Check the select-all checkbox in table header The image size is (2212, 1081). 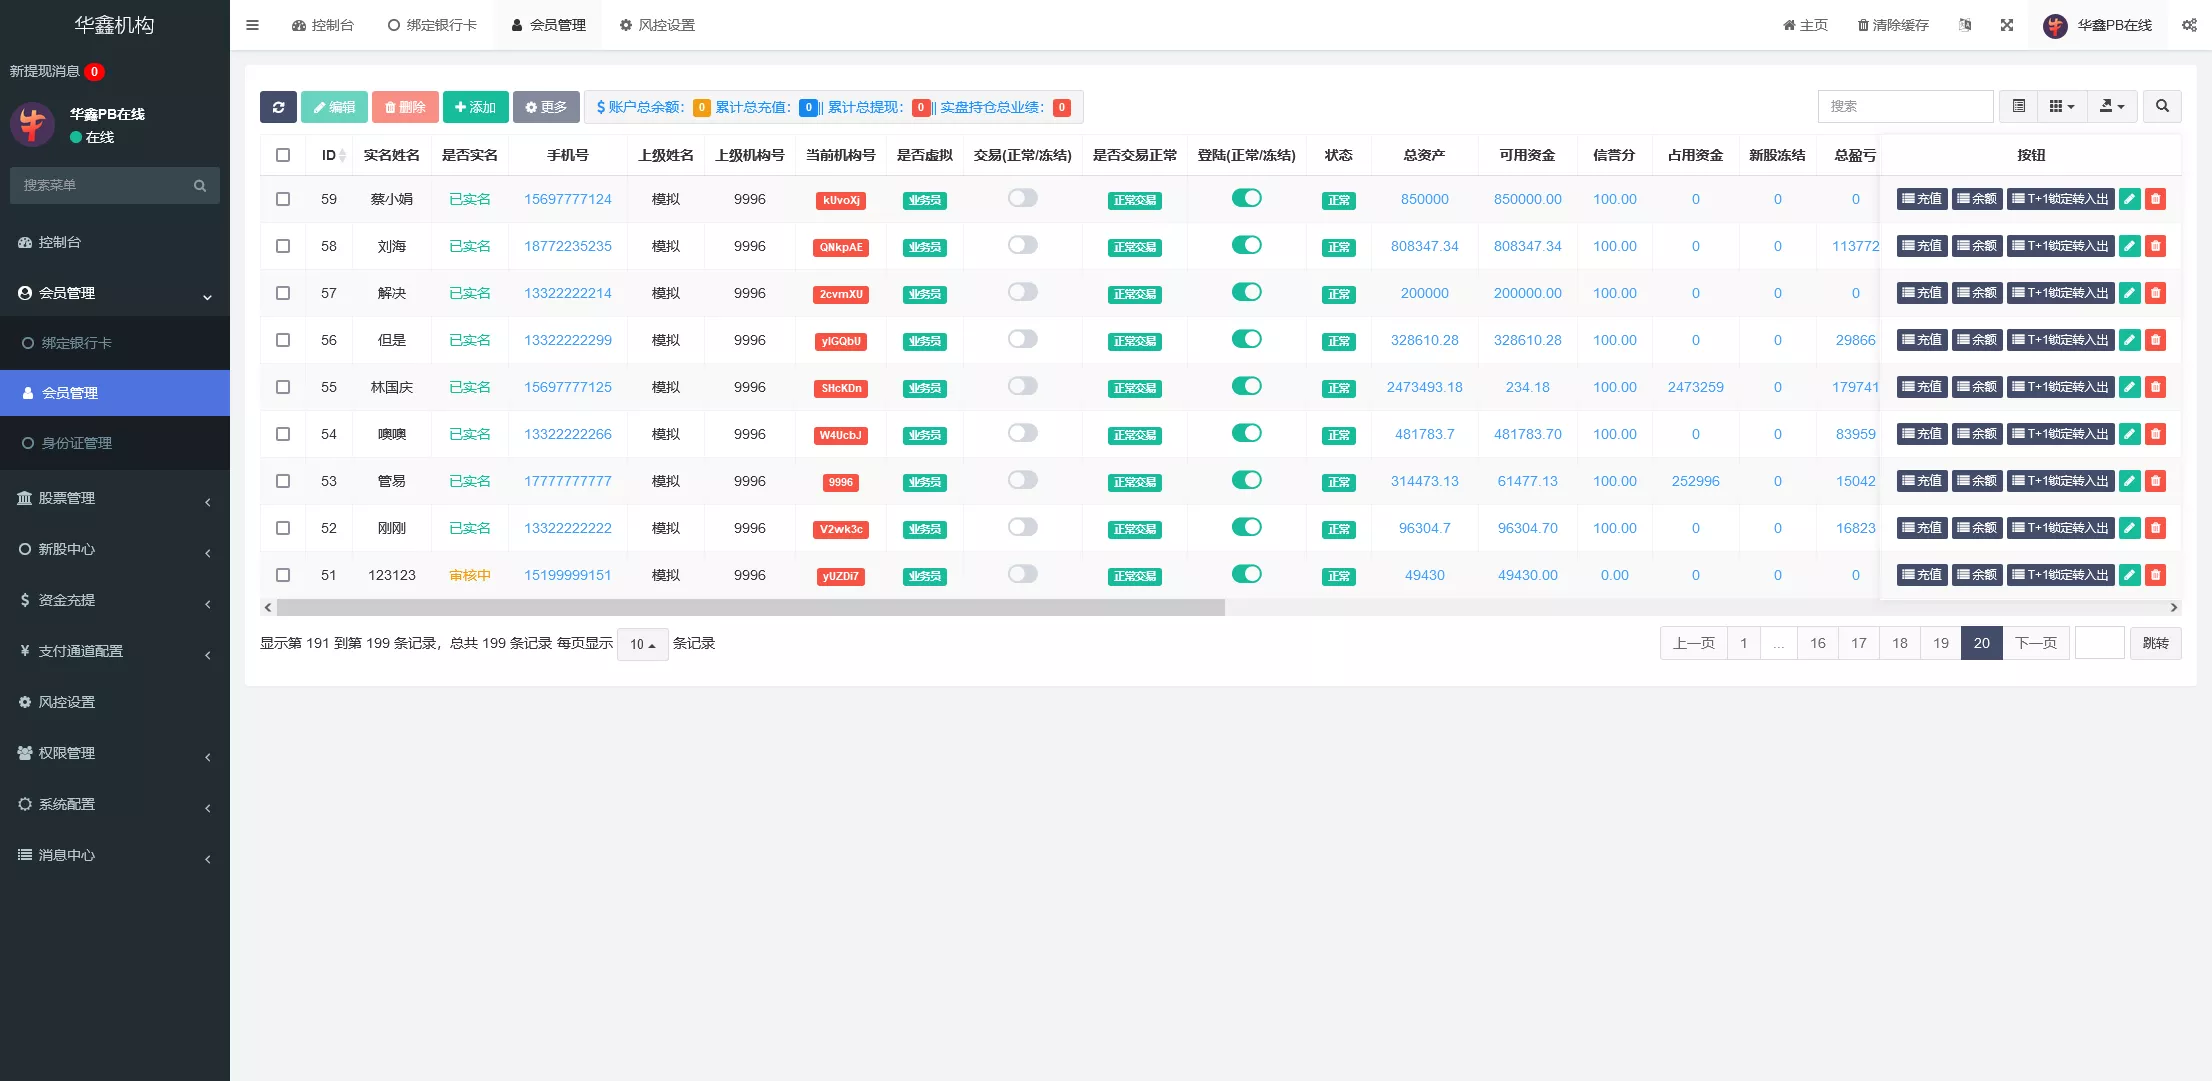tap(283, 155)
